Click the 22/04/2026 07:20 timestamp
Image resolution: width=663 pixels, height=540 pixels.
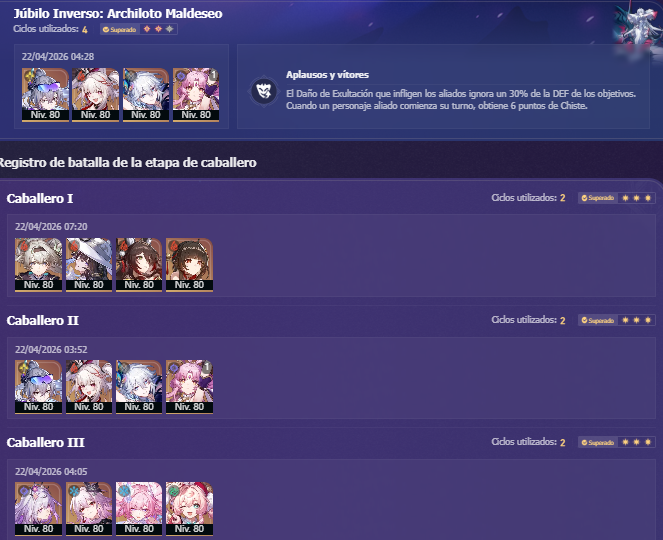click(51, 227)
